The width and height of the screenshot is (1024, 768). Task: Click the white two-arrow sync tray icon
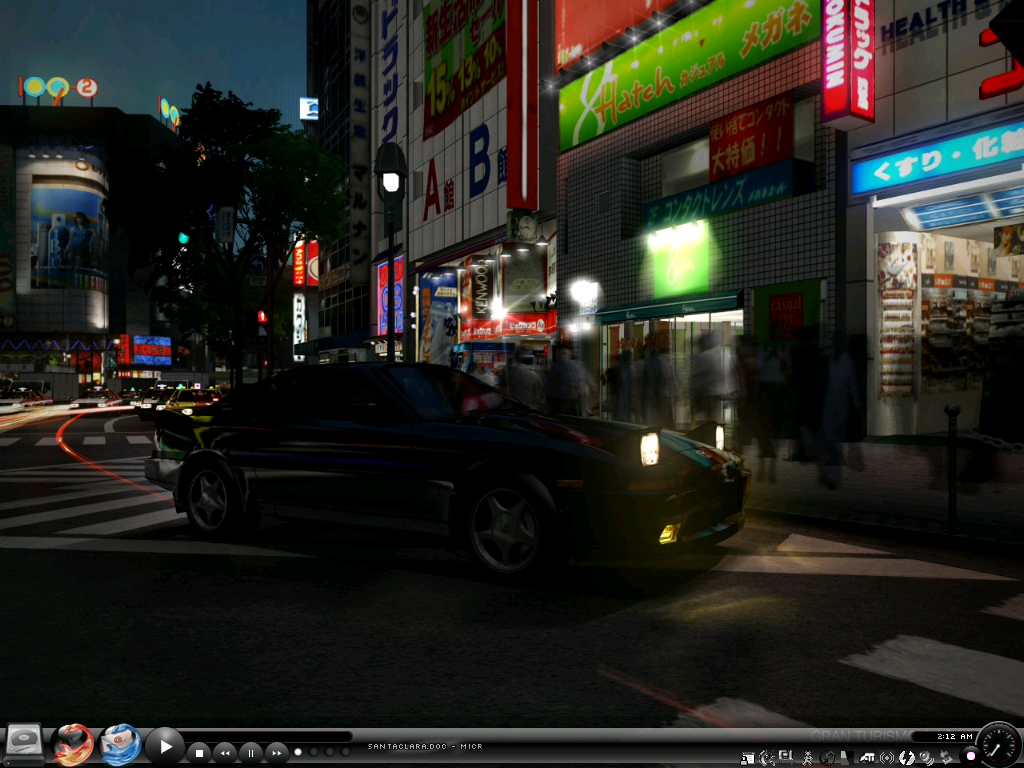pyautogui.click(x=906, y=758)
